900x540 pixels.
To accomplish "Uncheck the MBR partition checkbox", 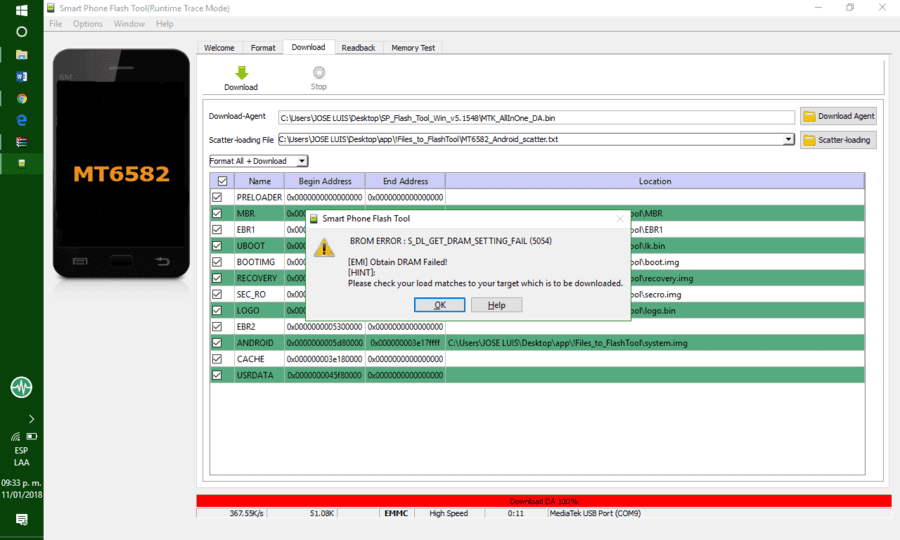I will tap(217, 213).
